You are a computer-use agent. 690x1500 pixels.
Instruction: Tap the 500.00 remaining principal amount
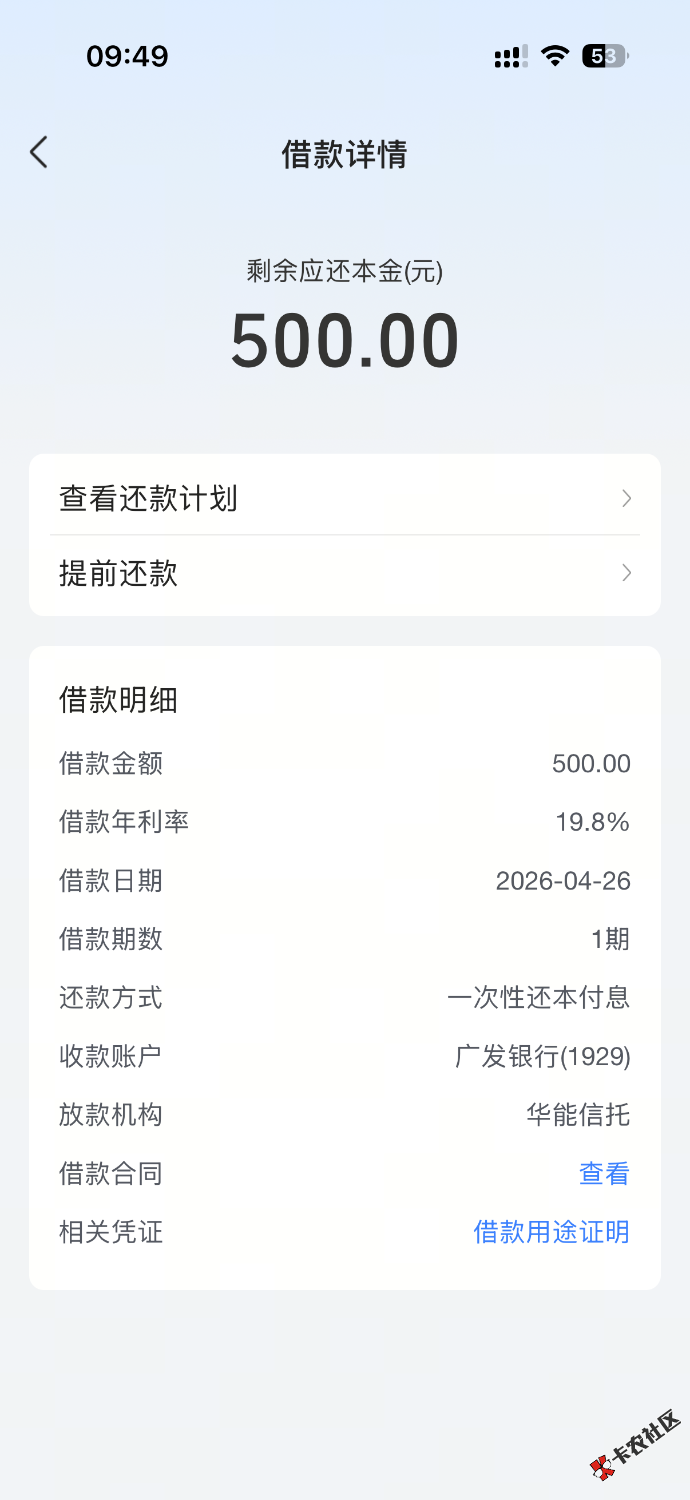[344, 341]
